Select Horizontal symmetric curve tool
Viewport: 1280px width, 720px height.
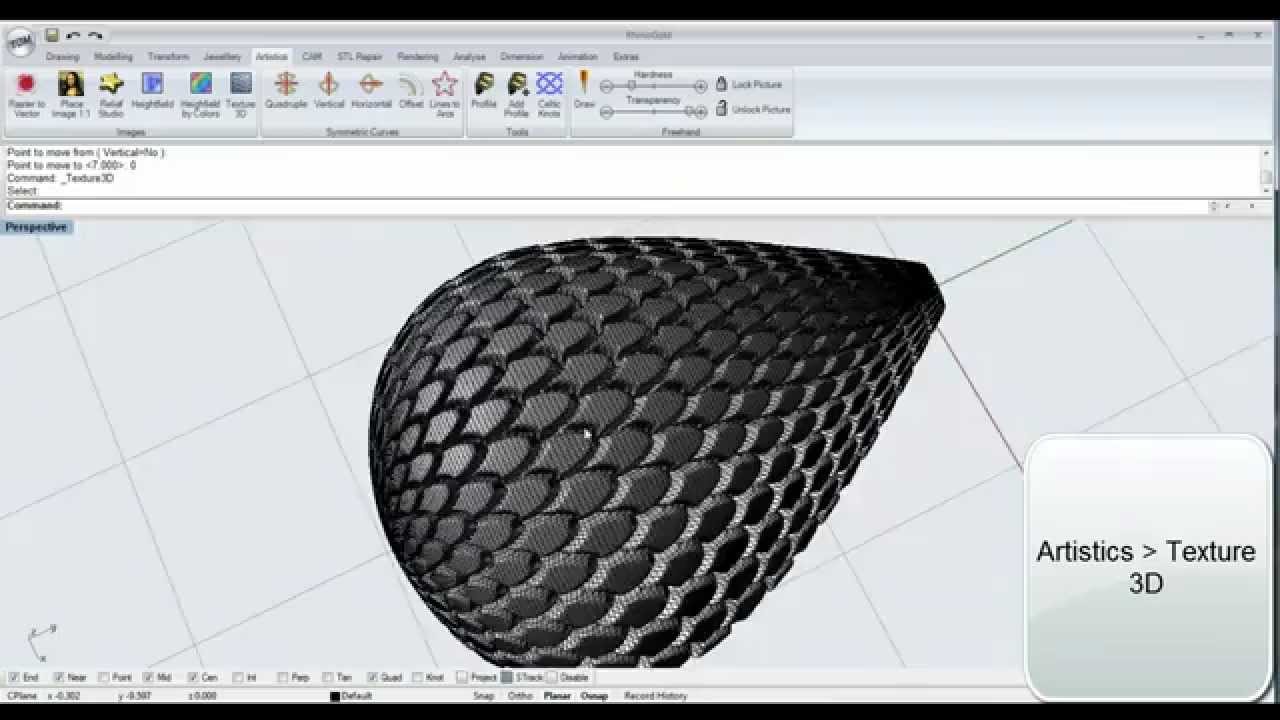pos(371,91)
